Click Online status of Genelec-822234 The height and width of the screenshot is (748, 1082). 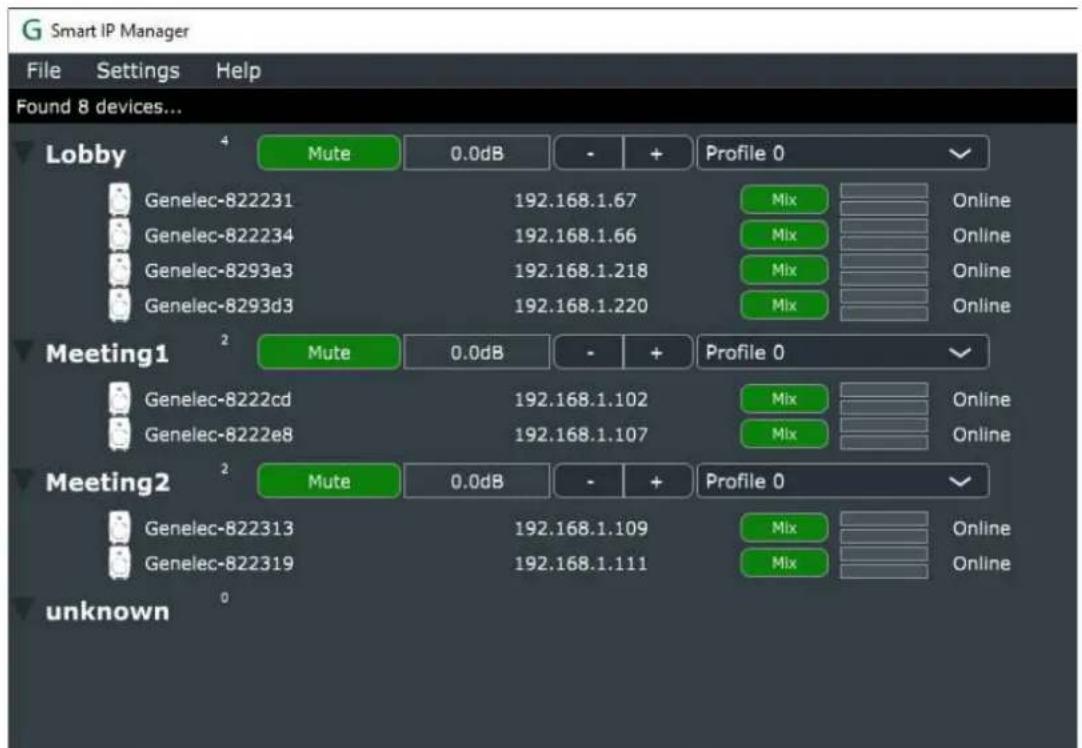[981, 235]
